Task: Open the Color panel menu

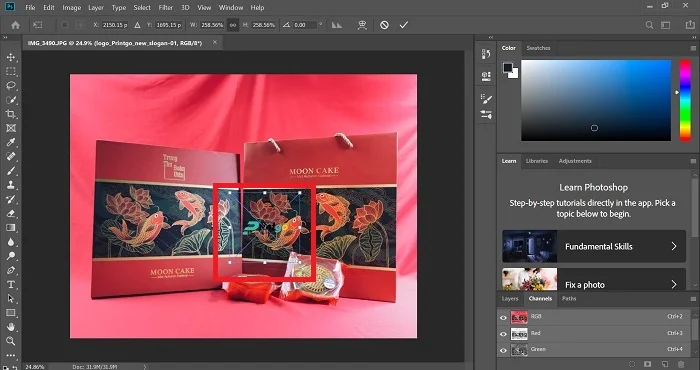Action: pos(693,48)
